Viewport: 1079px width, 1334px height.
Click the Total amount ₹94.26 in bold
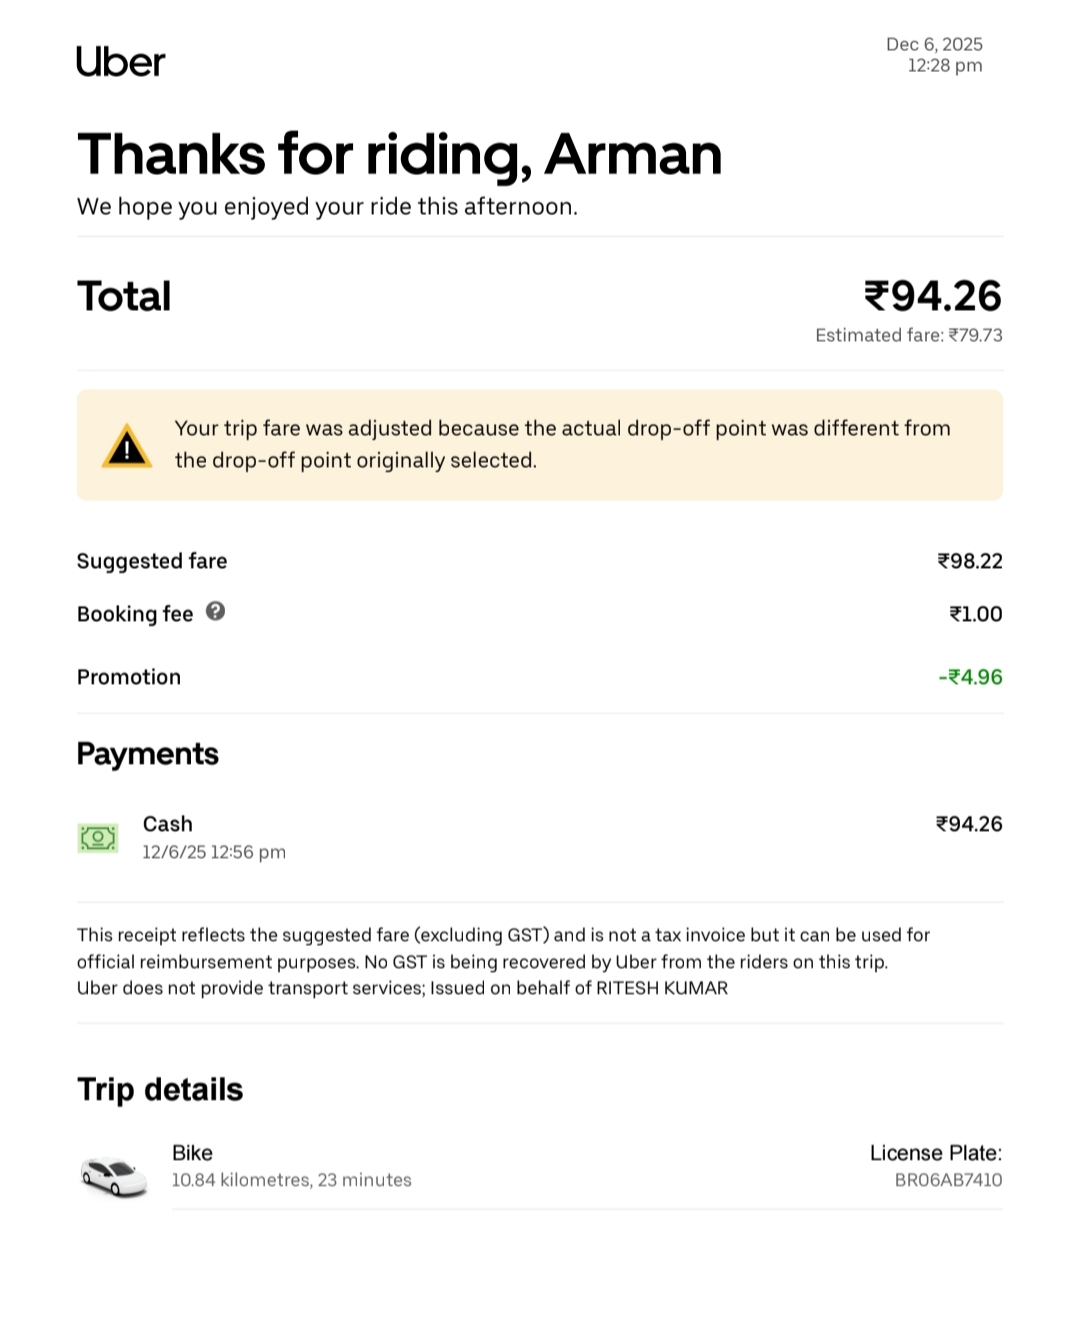(932, 296)
